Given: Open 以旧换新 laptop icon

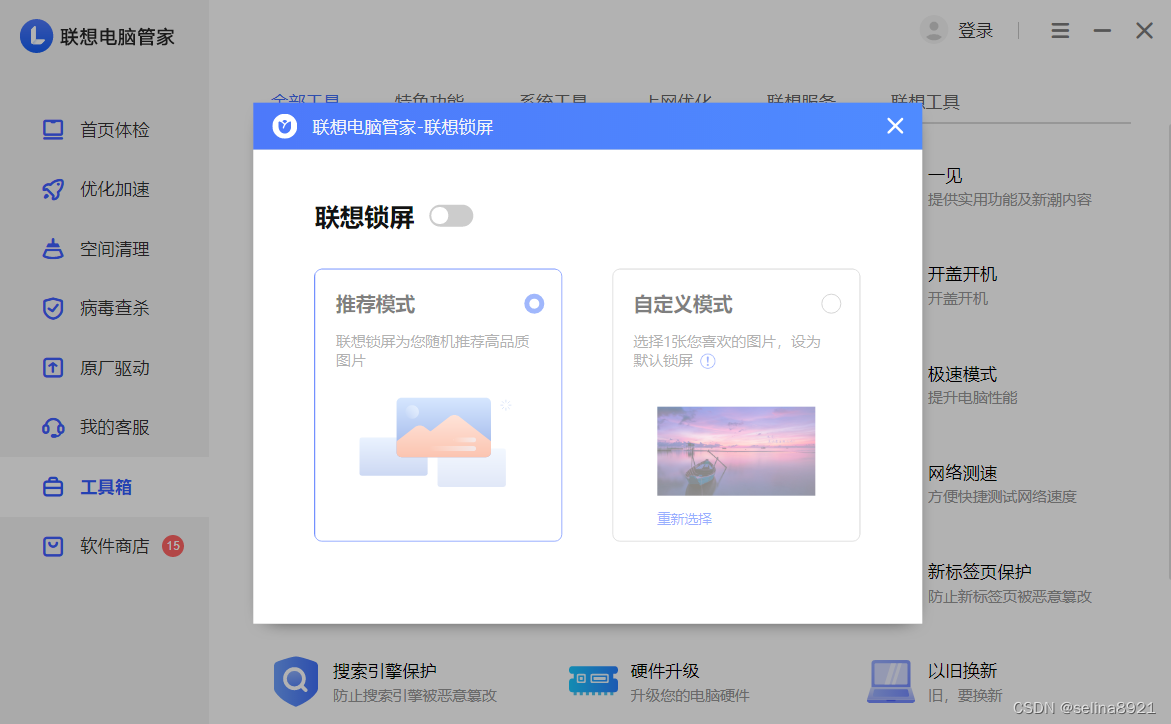Looking at the screenshot, I should pyautogui.click(x=891, y=681).
